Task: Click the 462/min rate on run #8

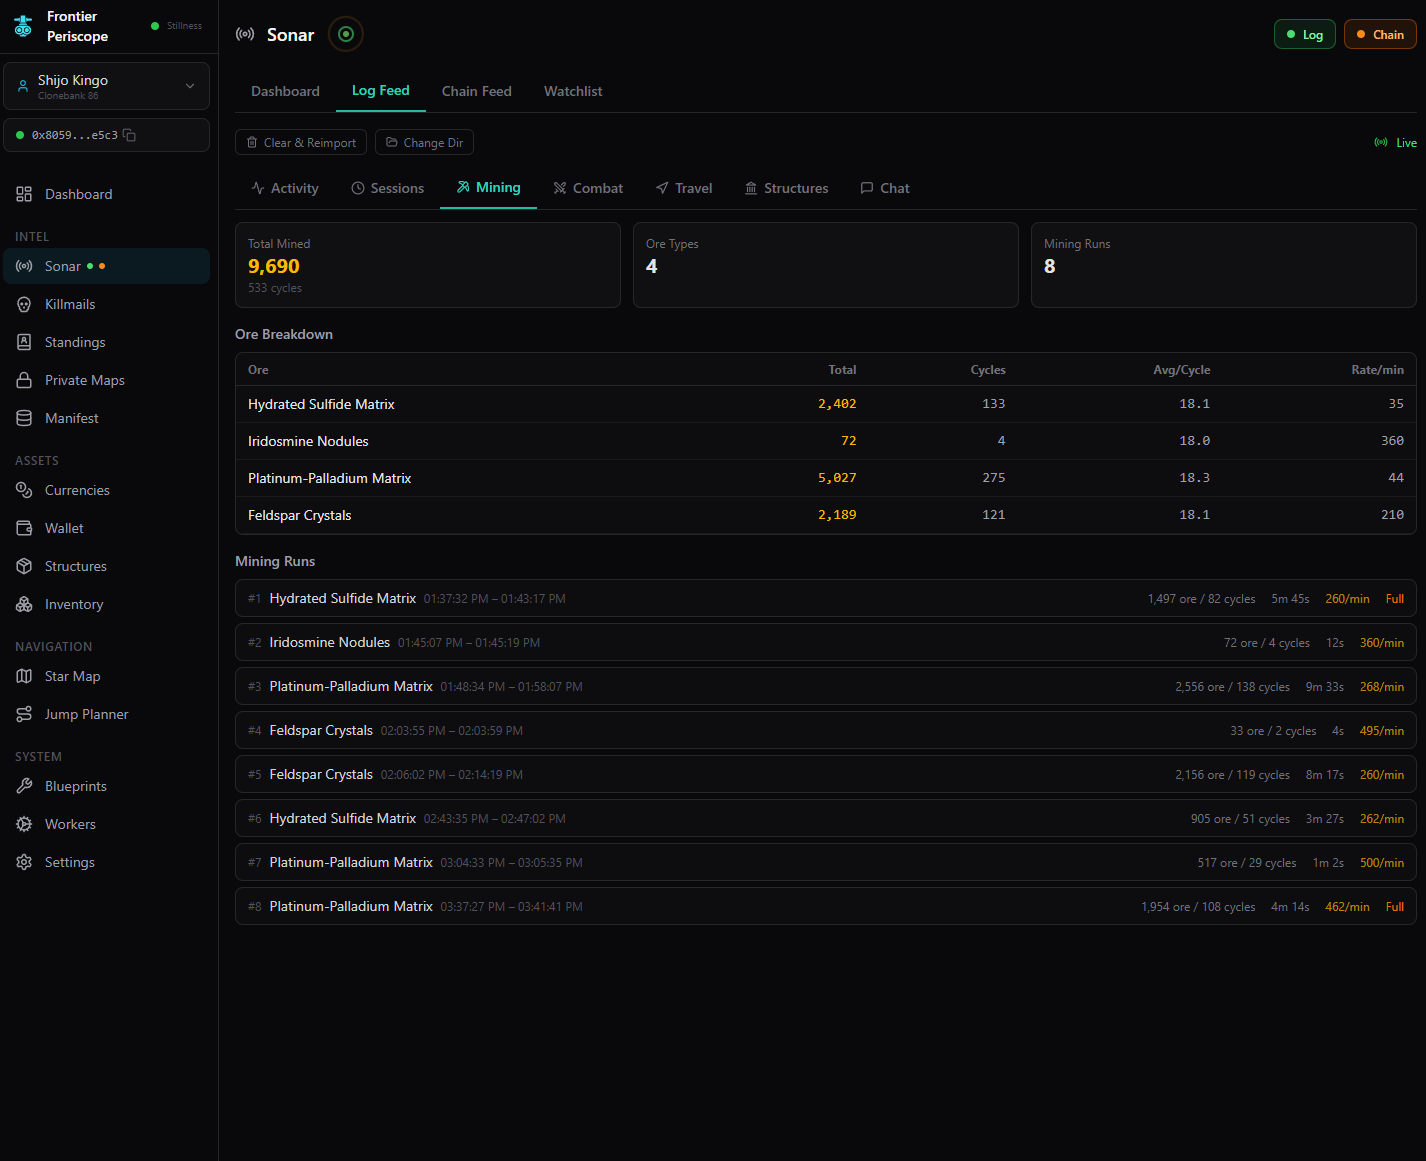Action: 1347,907
